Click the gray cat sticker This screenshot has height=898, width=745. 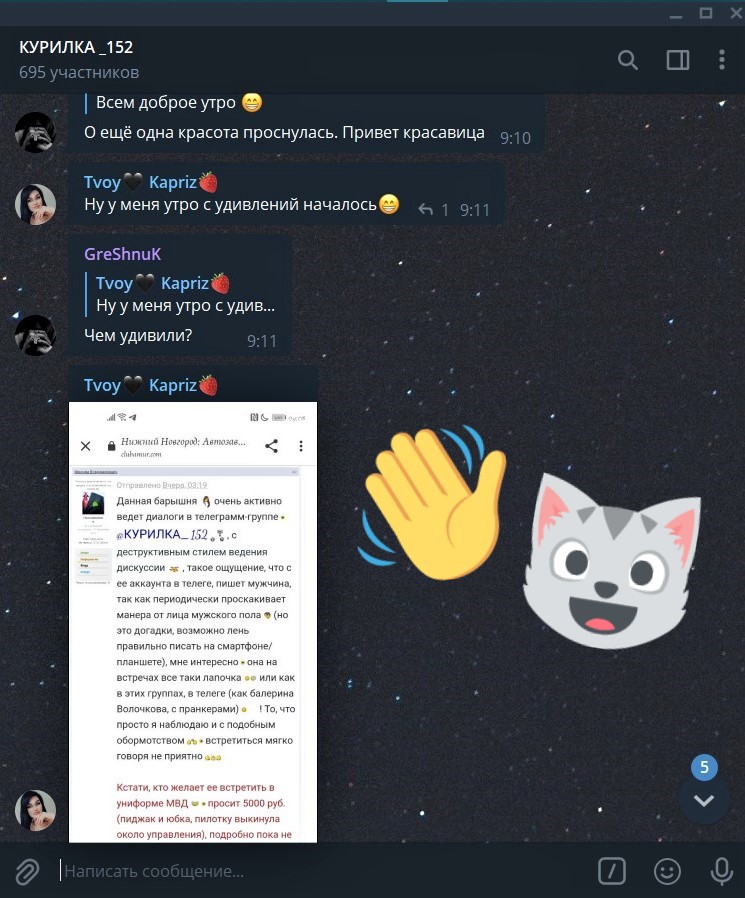tap(611, 561)
